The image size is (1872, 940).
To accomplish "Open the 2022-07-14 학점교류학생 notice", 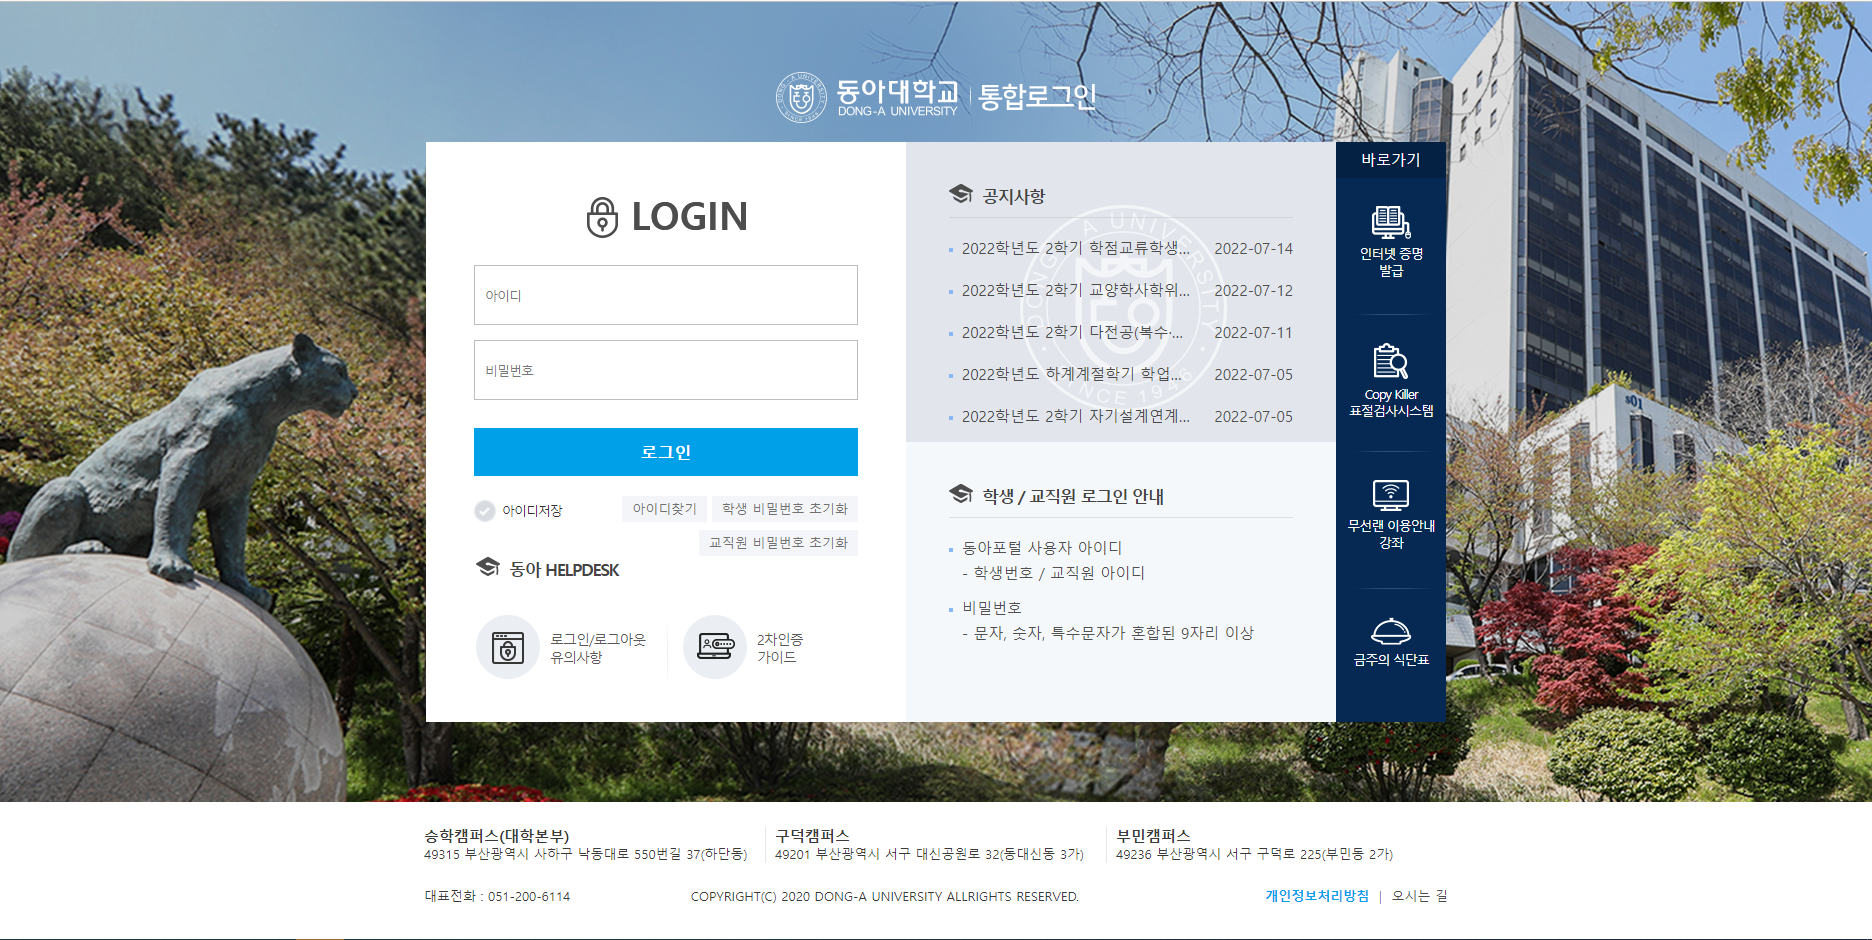I will [1075, 248].
